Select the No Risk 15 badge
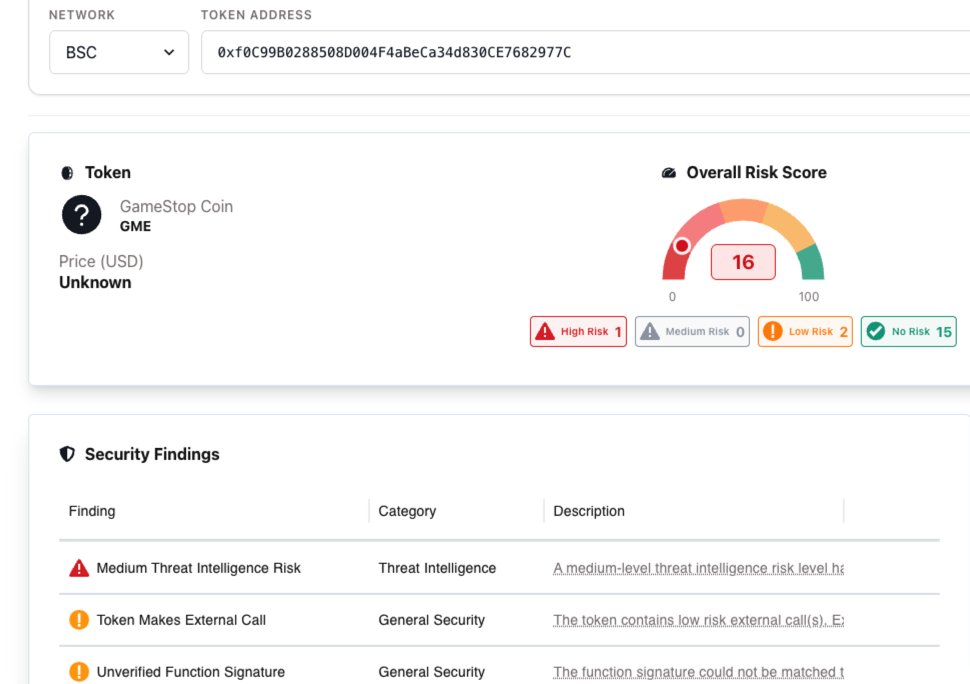Viewport: 970px width, 684px height. pyautogui.click(x=908, y=331)
